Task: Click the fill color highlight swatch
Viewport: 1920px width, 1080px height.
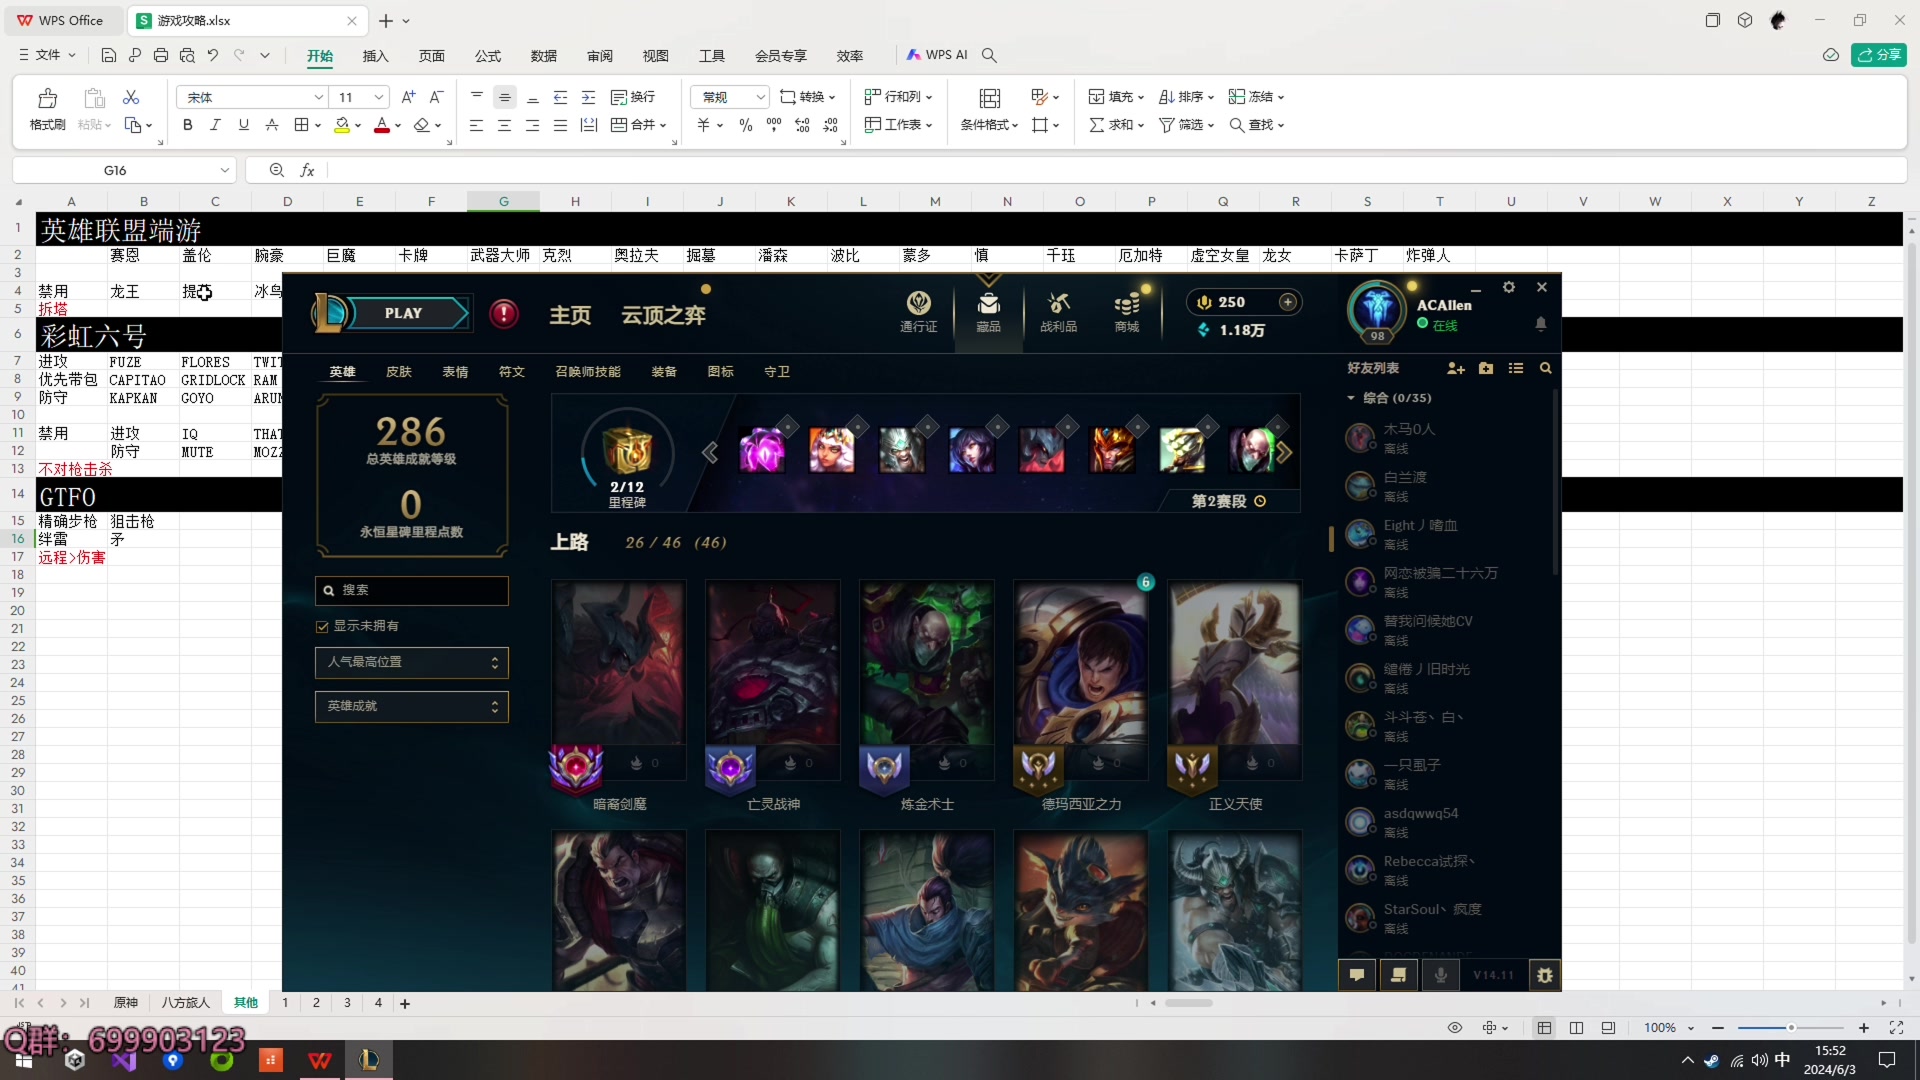Action: point(342,125)
